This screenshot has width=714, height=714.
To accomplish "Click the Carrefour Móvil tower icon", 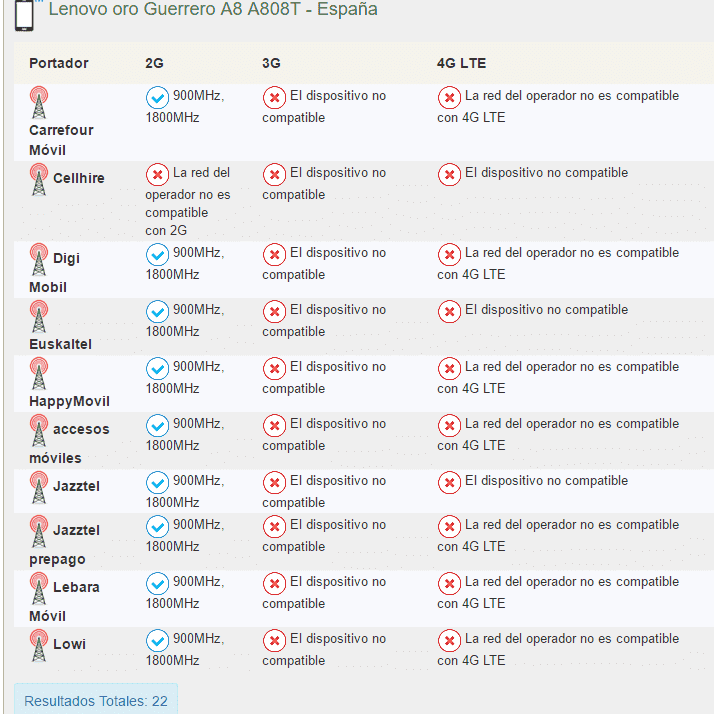I will tap(39, 102).
